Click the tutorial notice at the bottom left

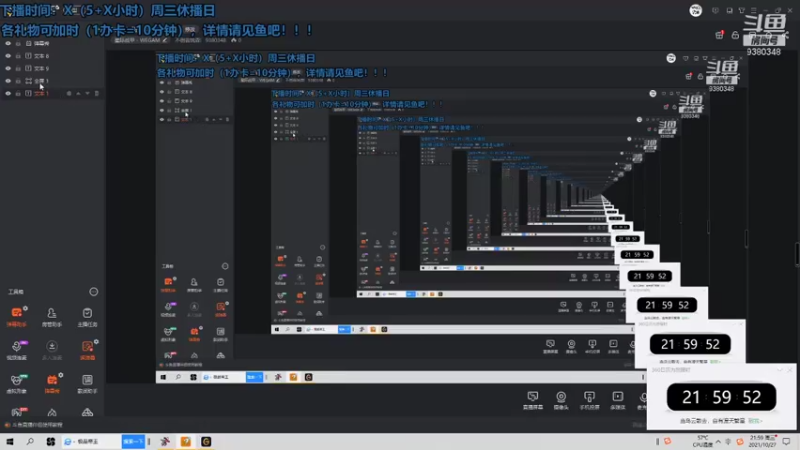coord(34,424)
